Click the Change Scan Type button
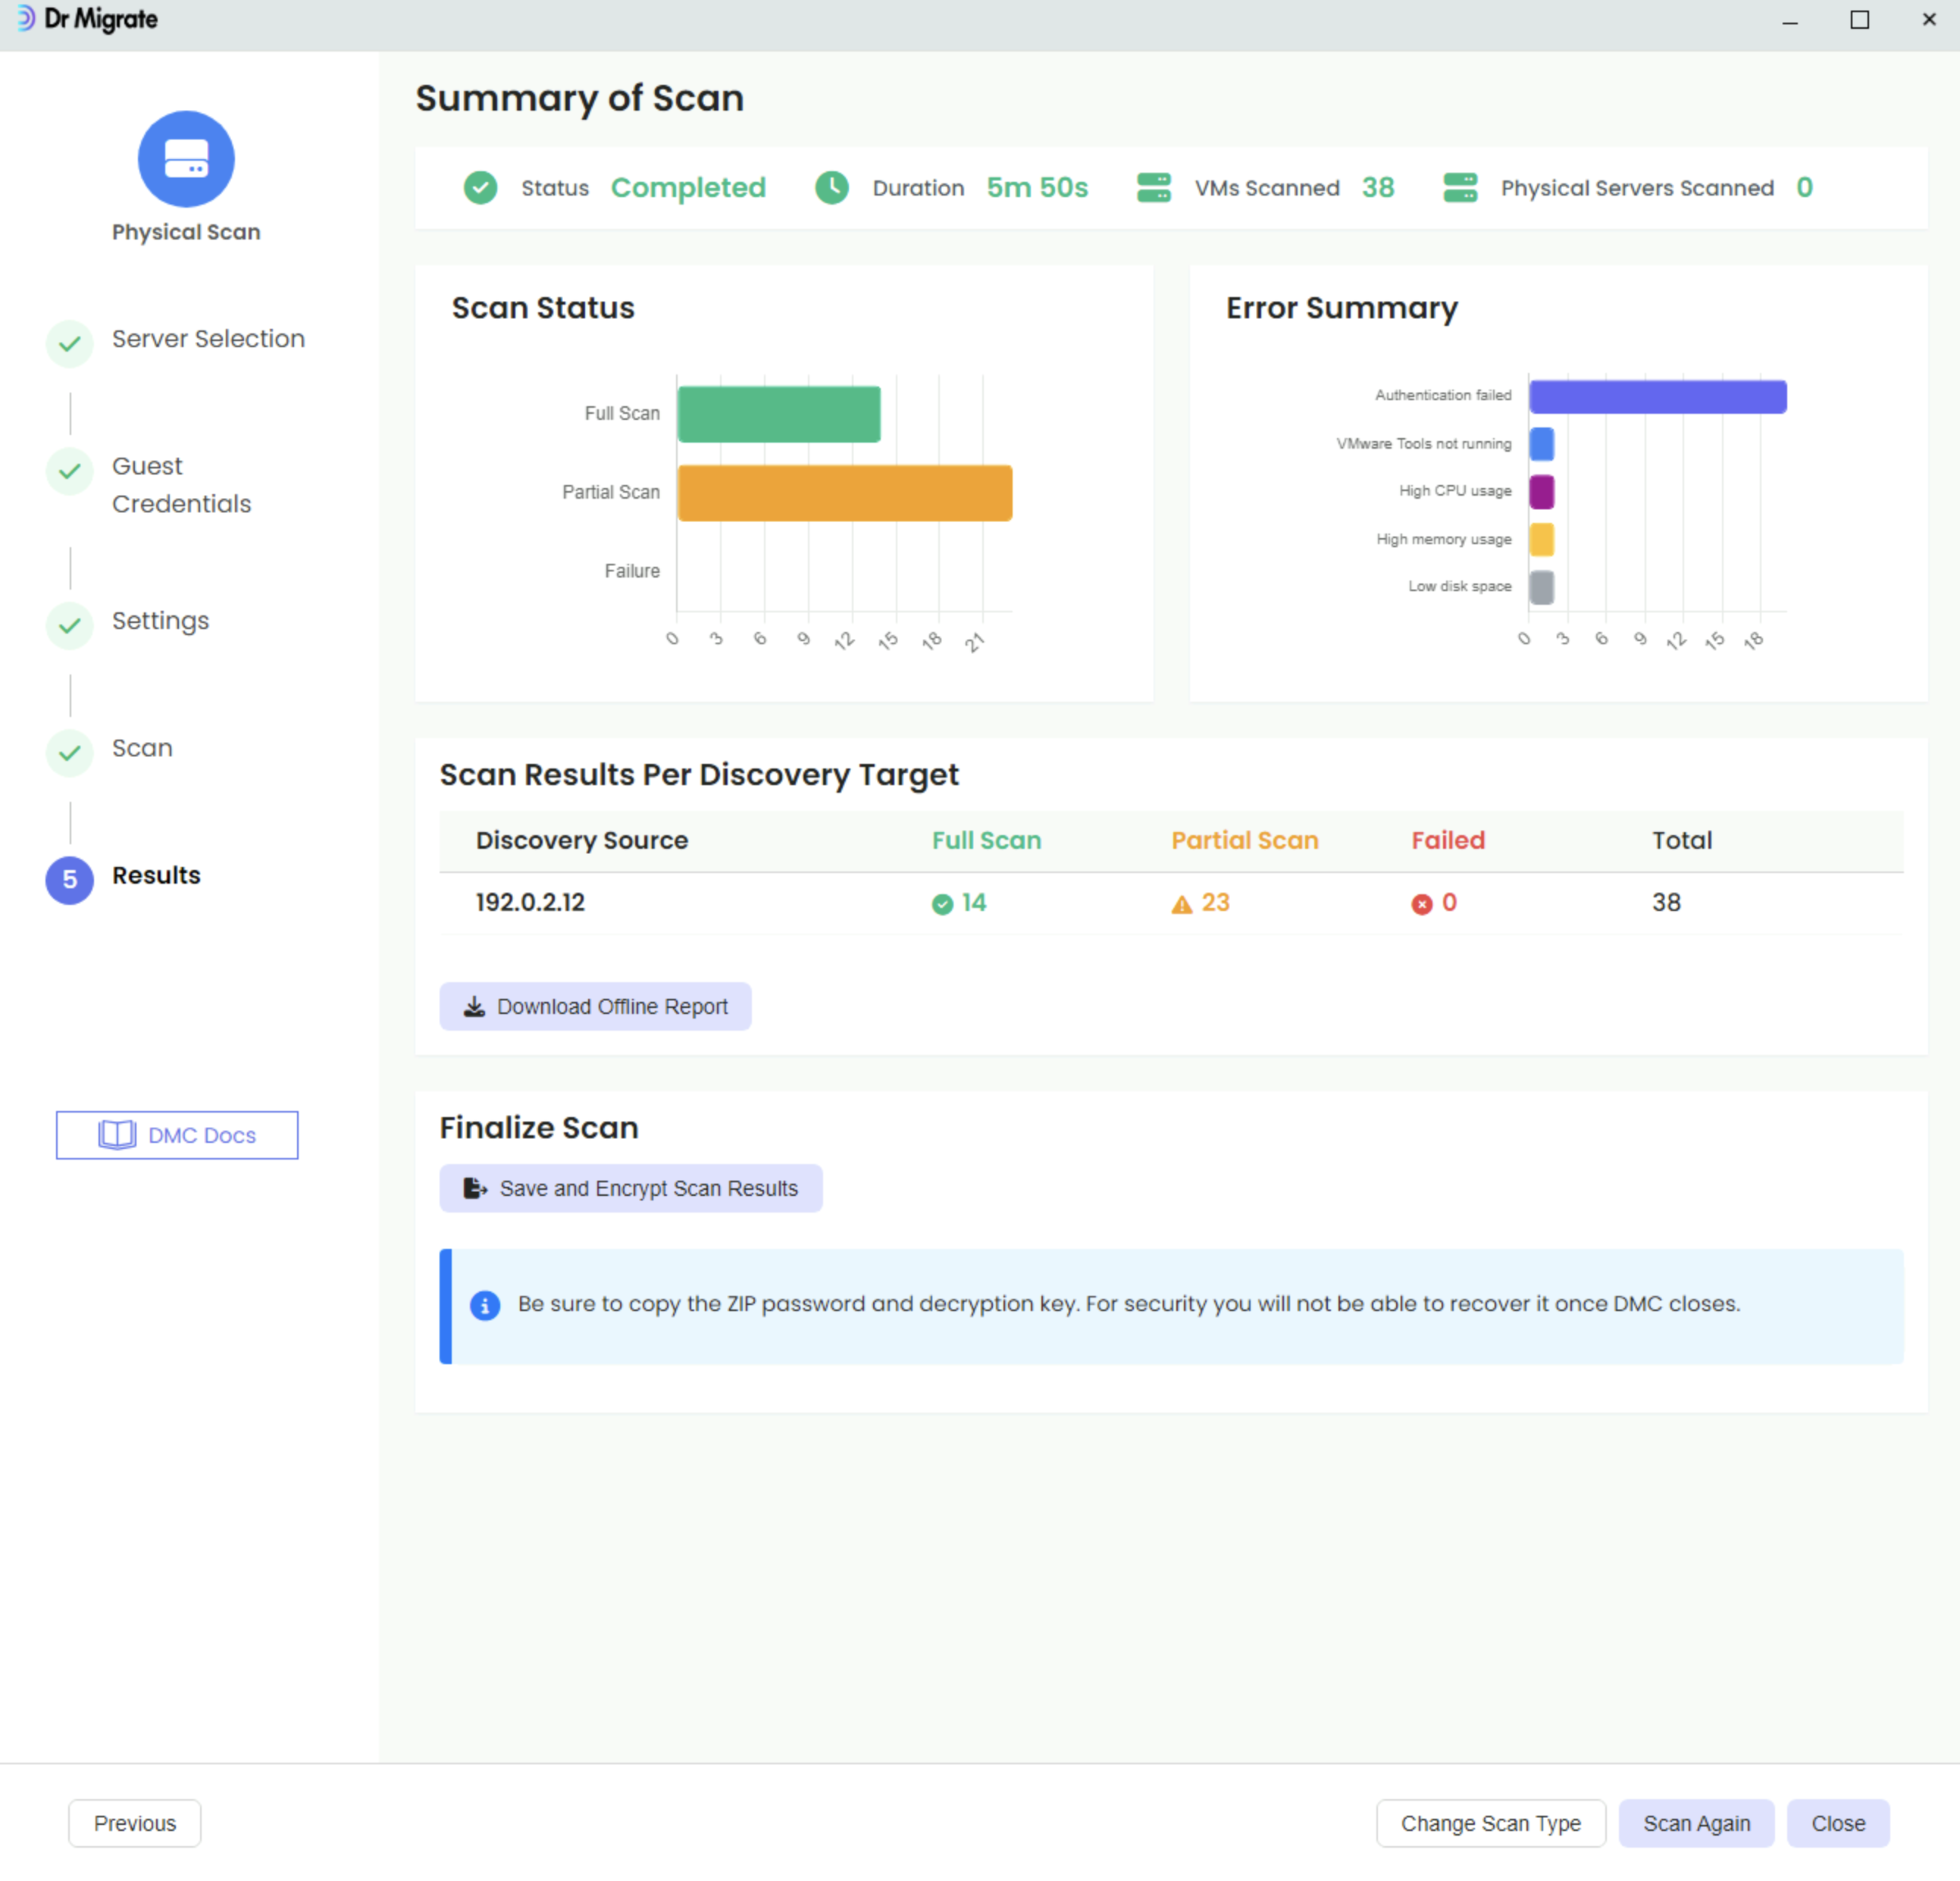1960x1881 pixels. click(1490, 1823)
